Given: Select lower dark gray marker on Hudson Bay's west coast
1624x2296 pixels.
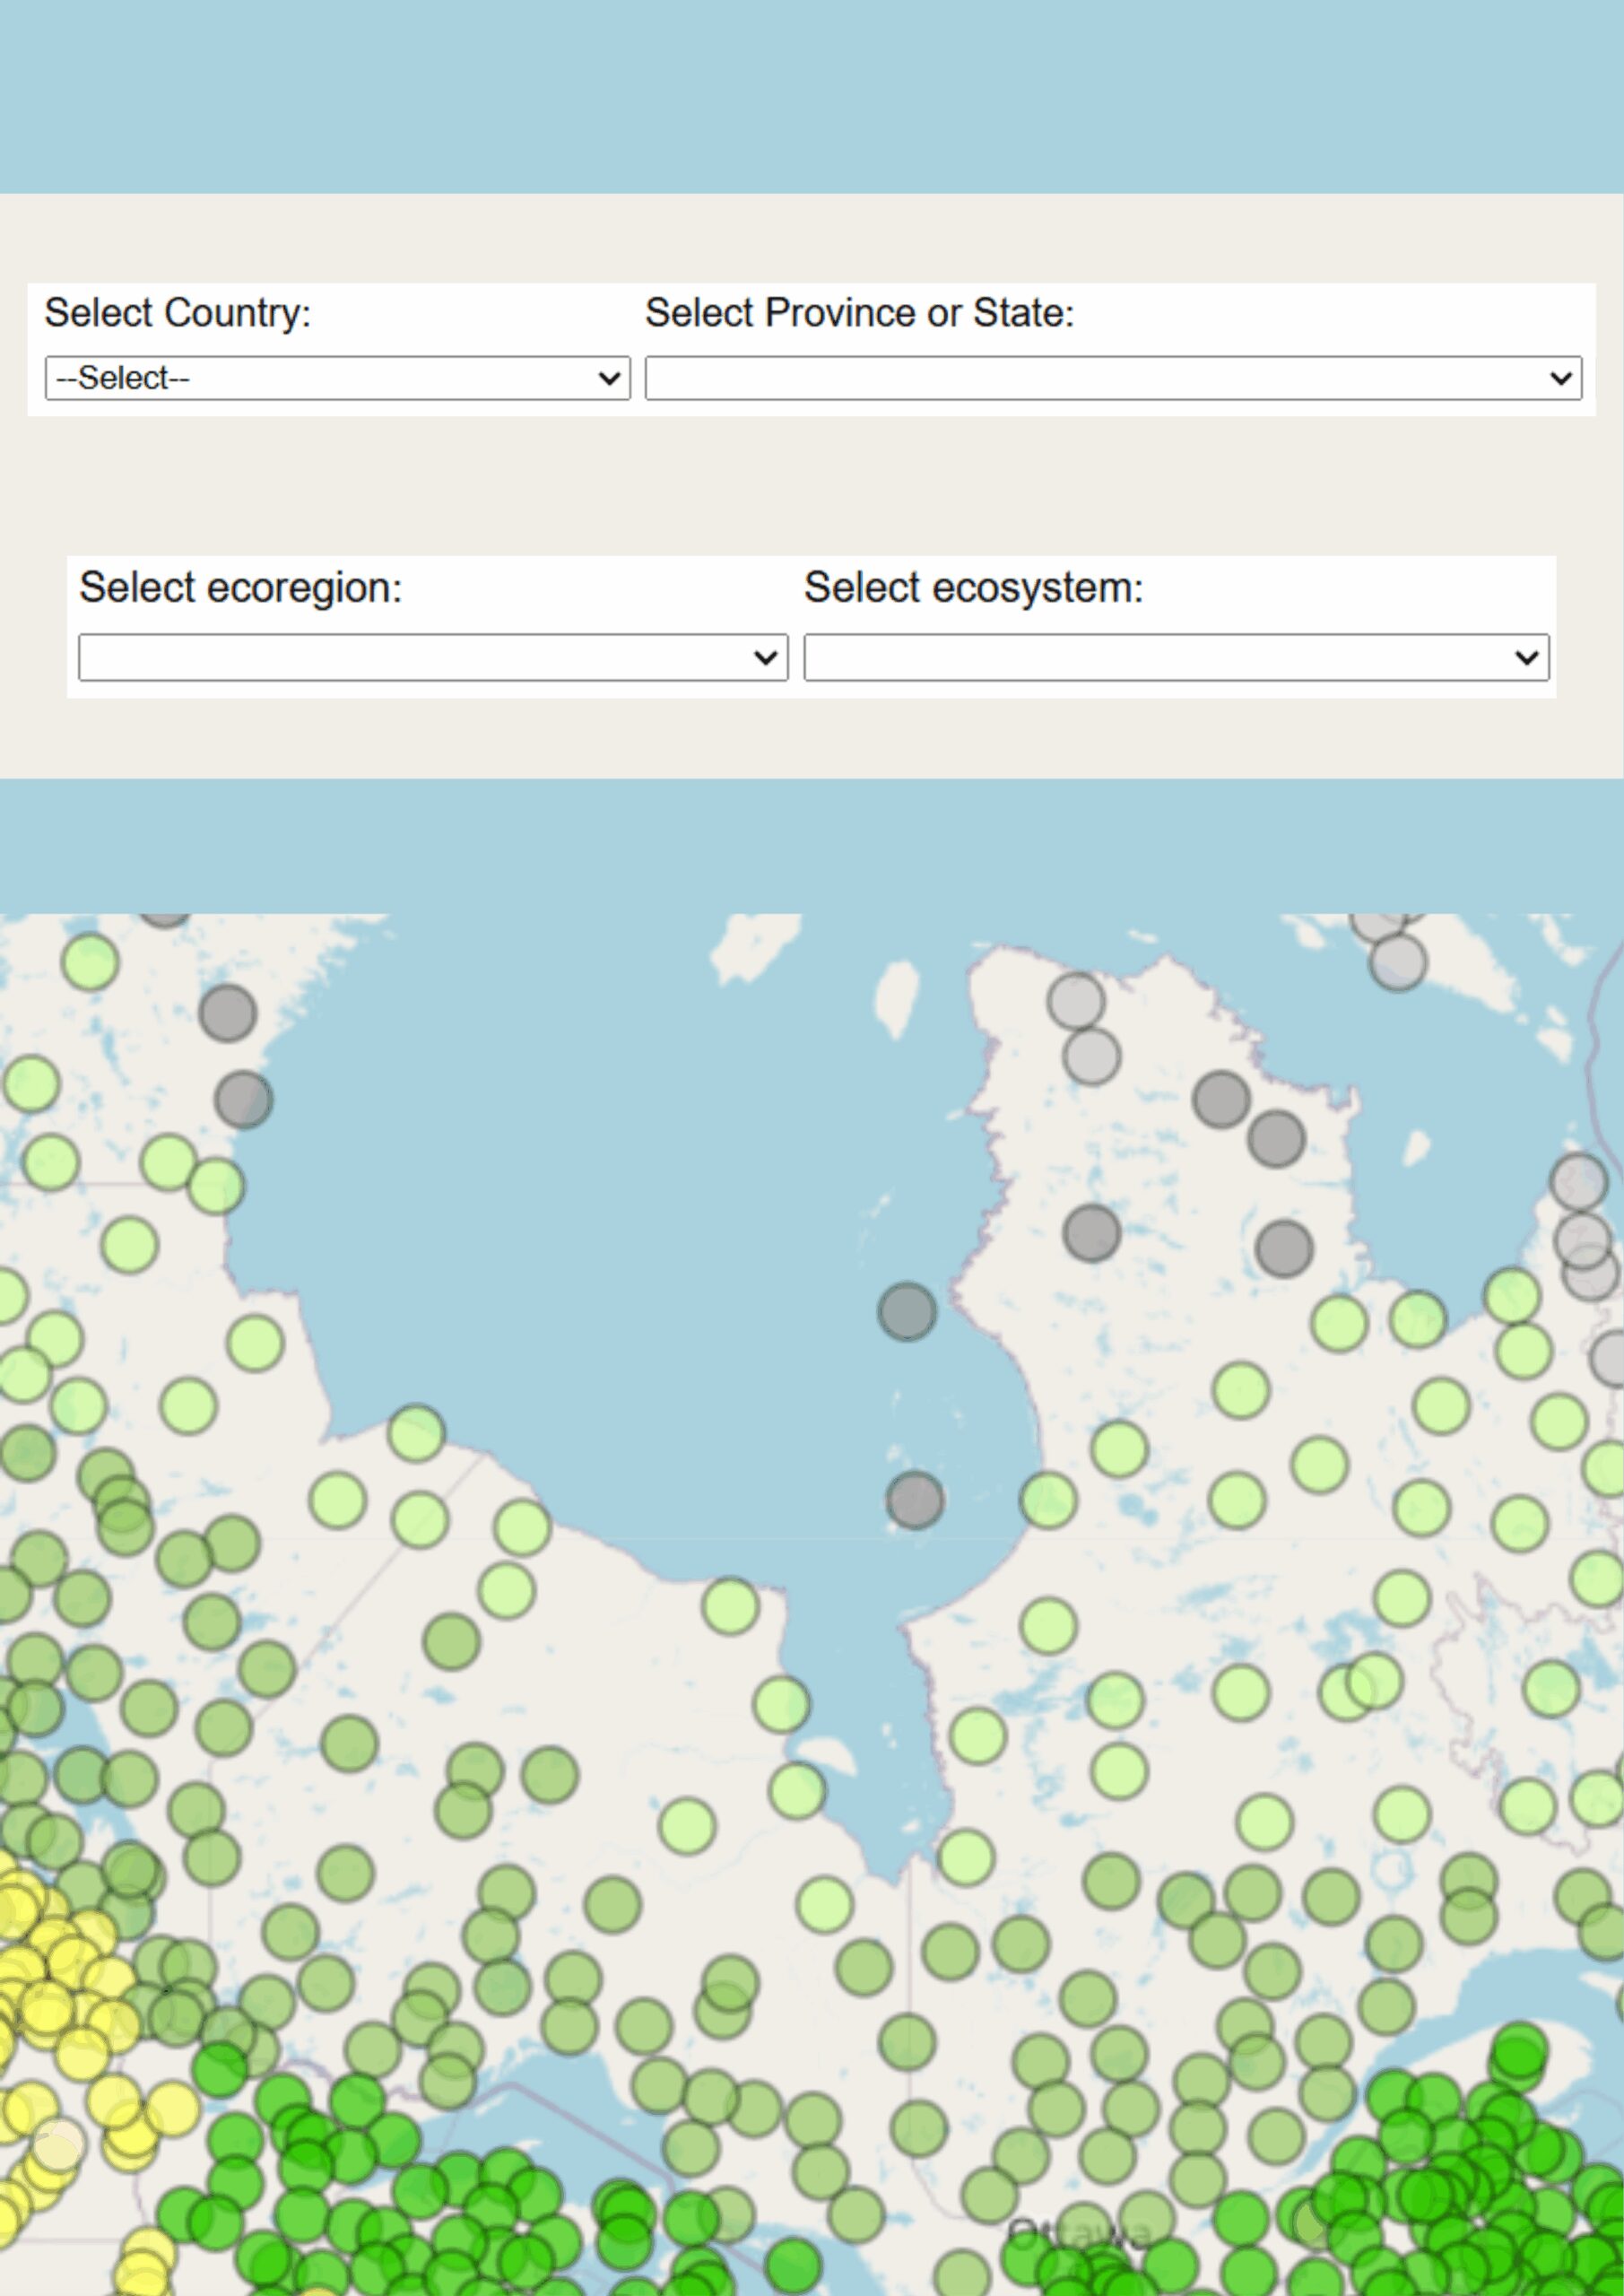Looking at the screenshot, I should click(243, 1100).
